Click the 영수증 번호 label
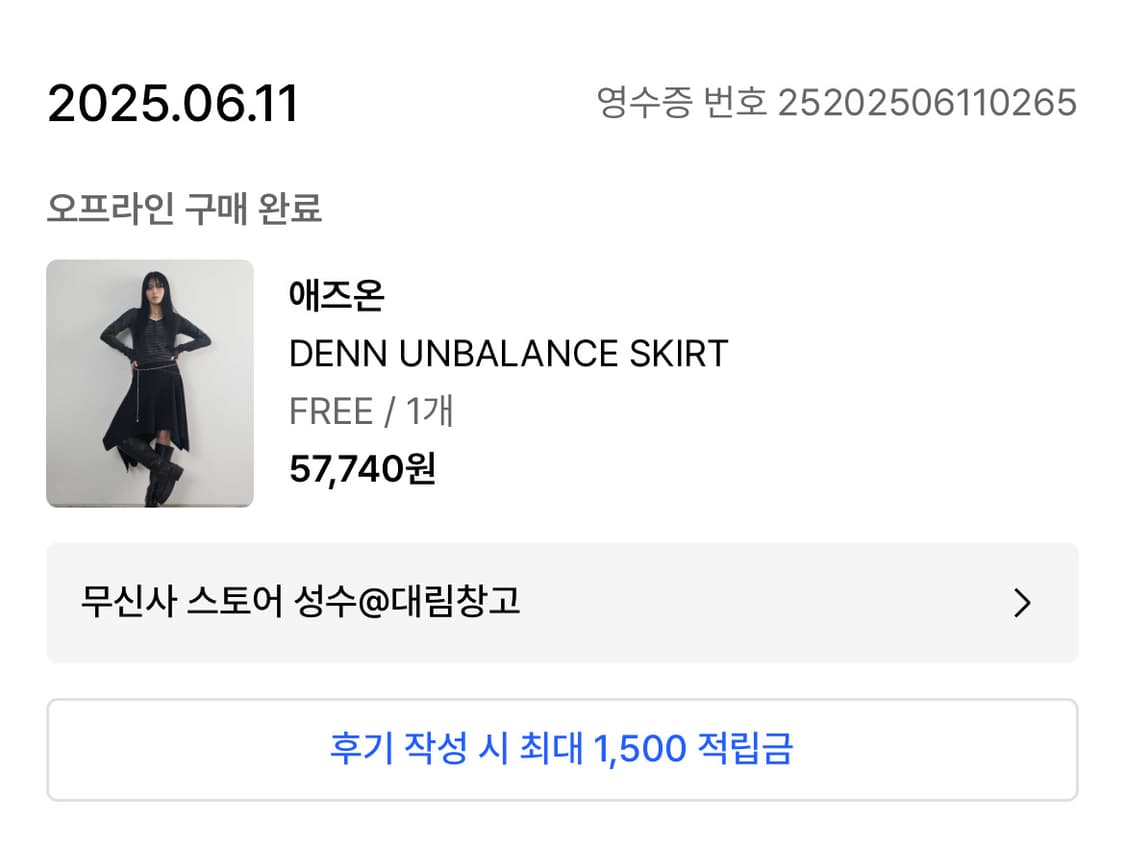Viewport: 1125px width, 846px height. 681,102
